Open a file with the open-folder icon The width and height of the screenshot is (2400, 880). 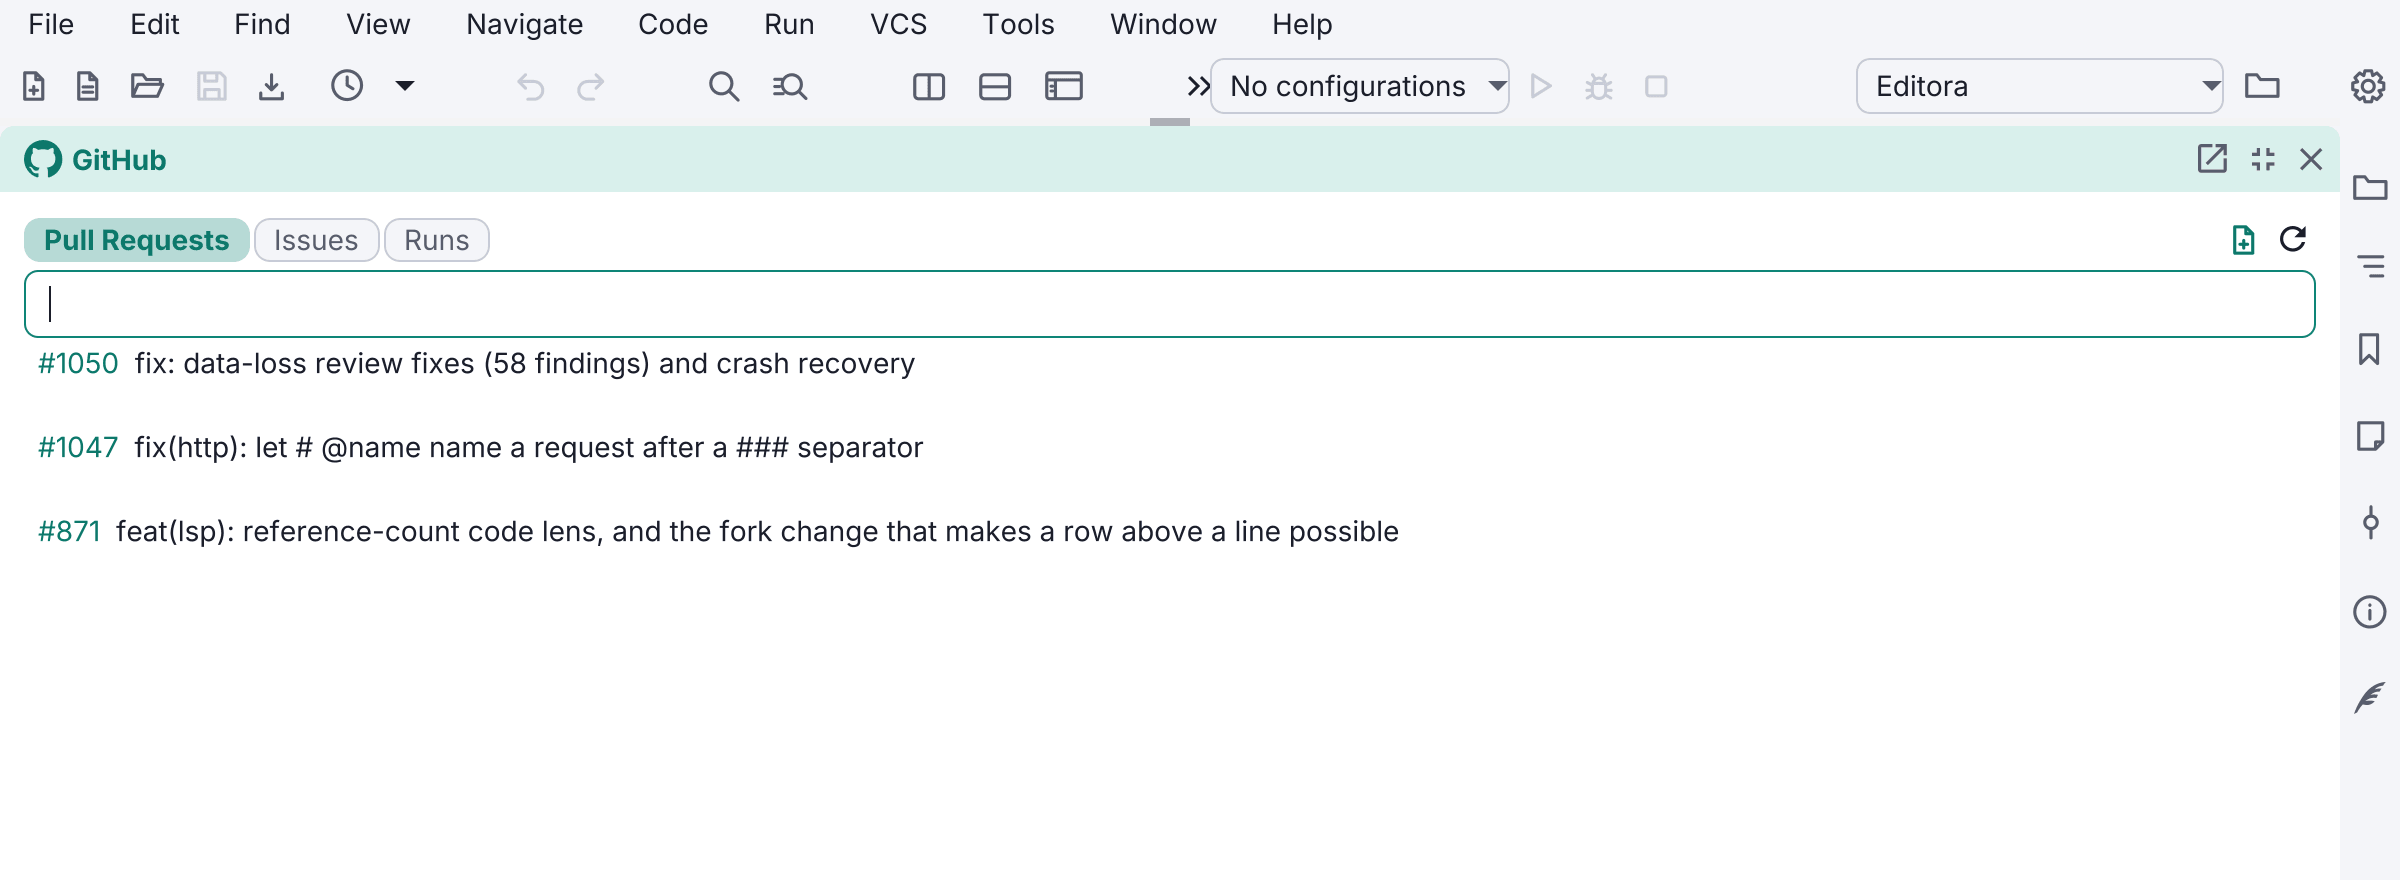pos(147,87)
